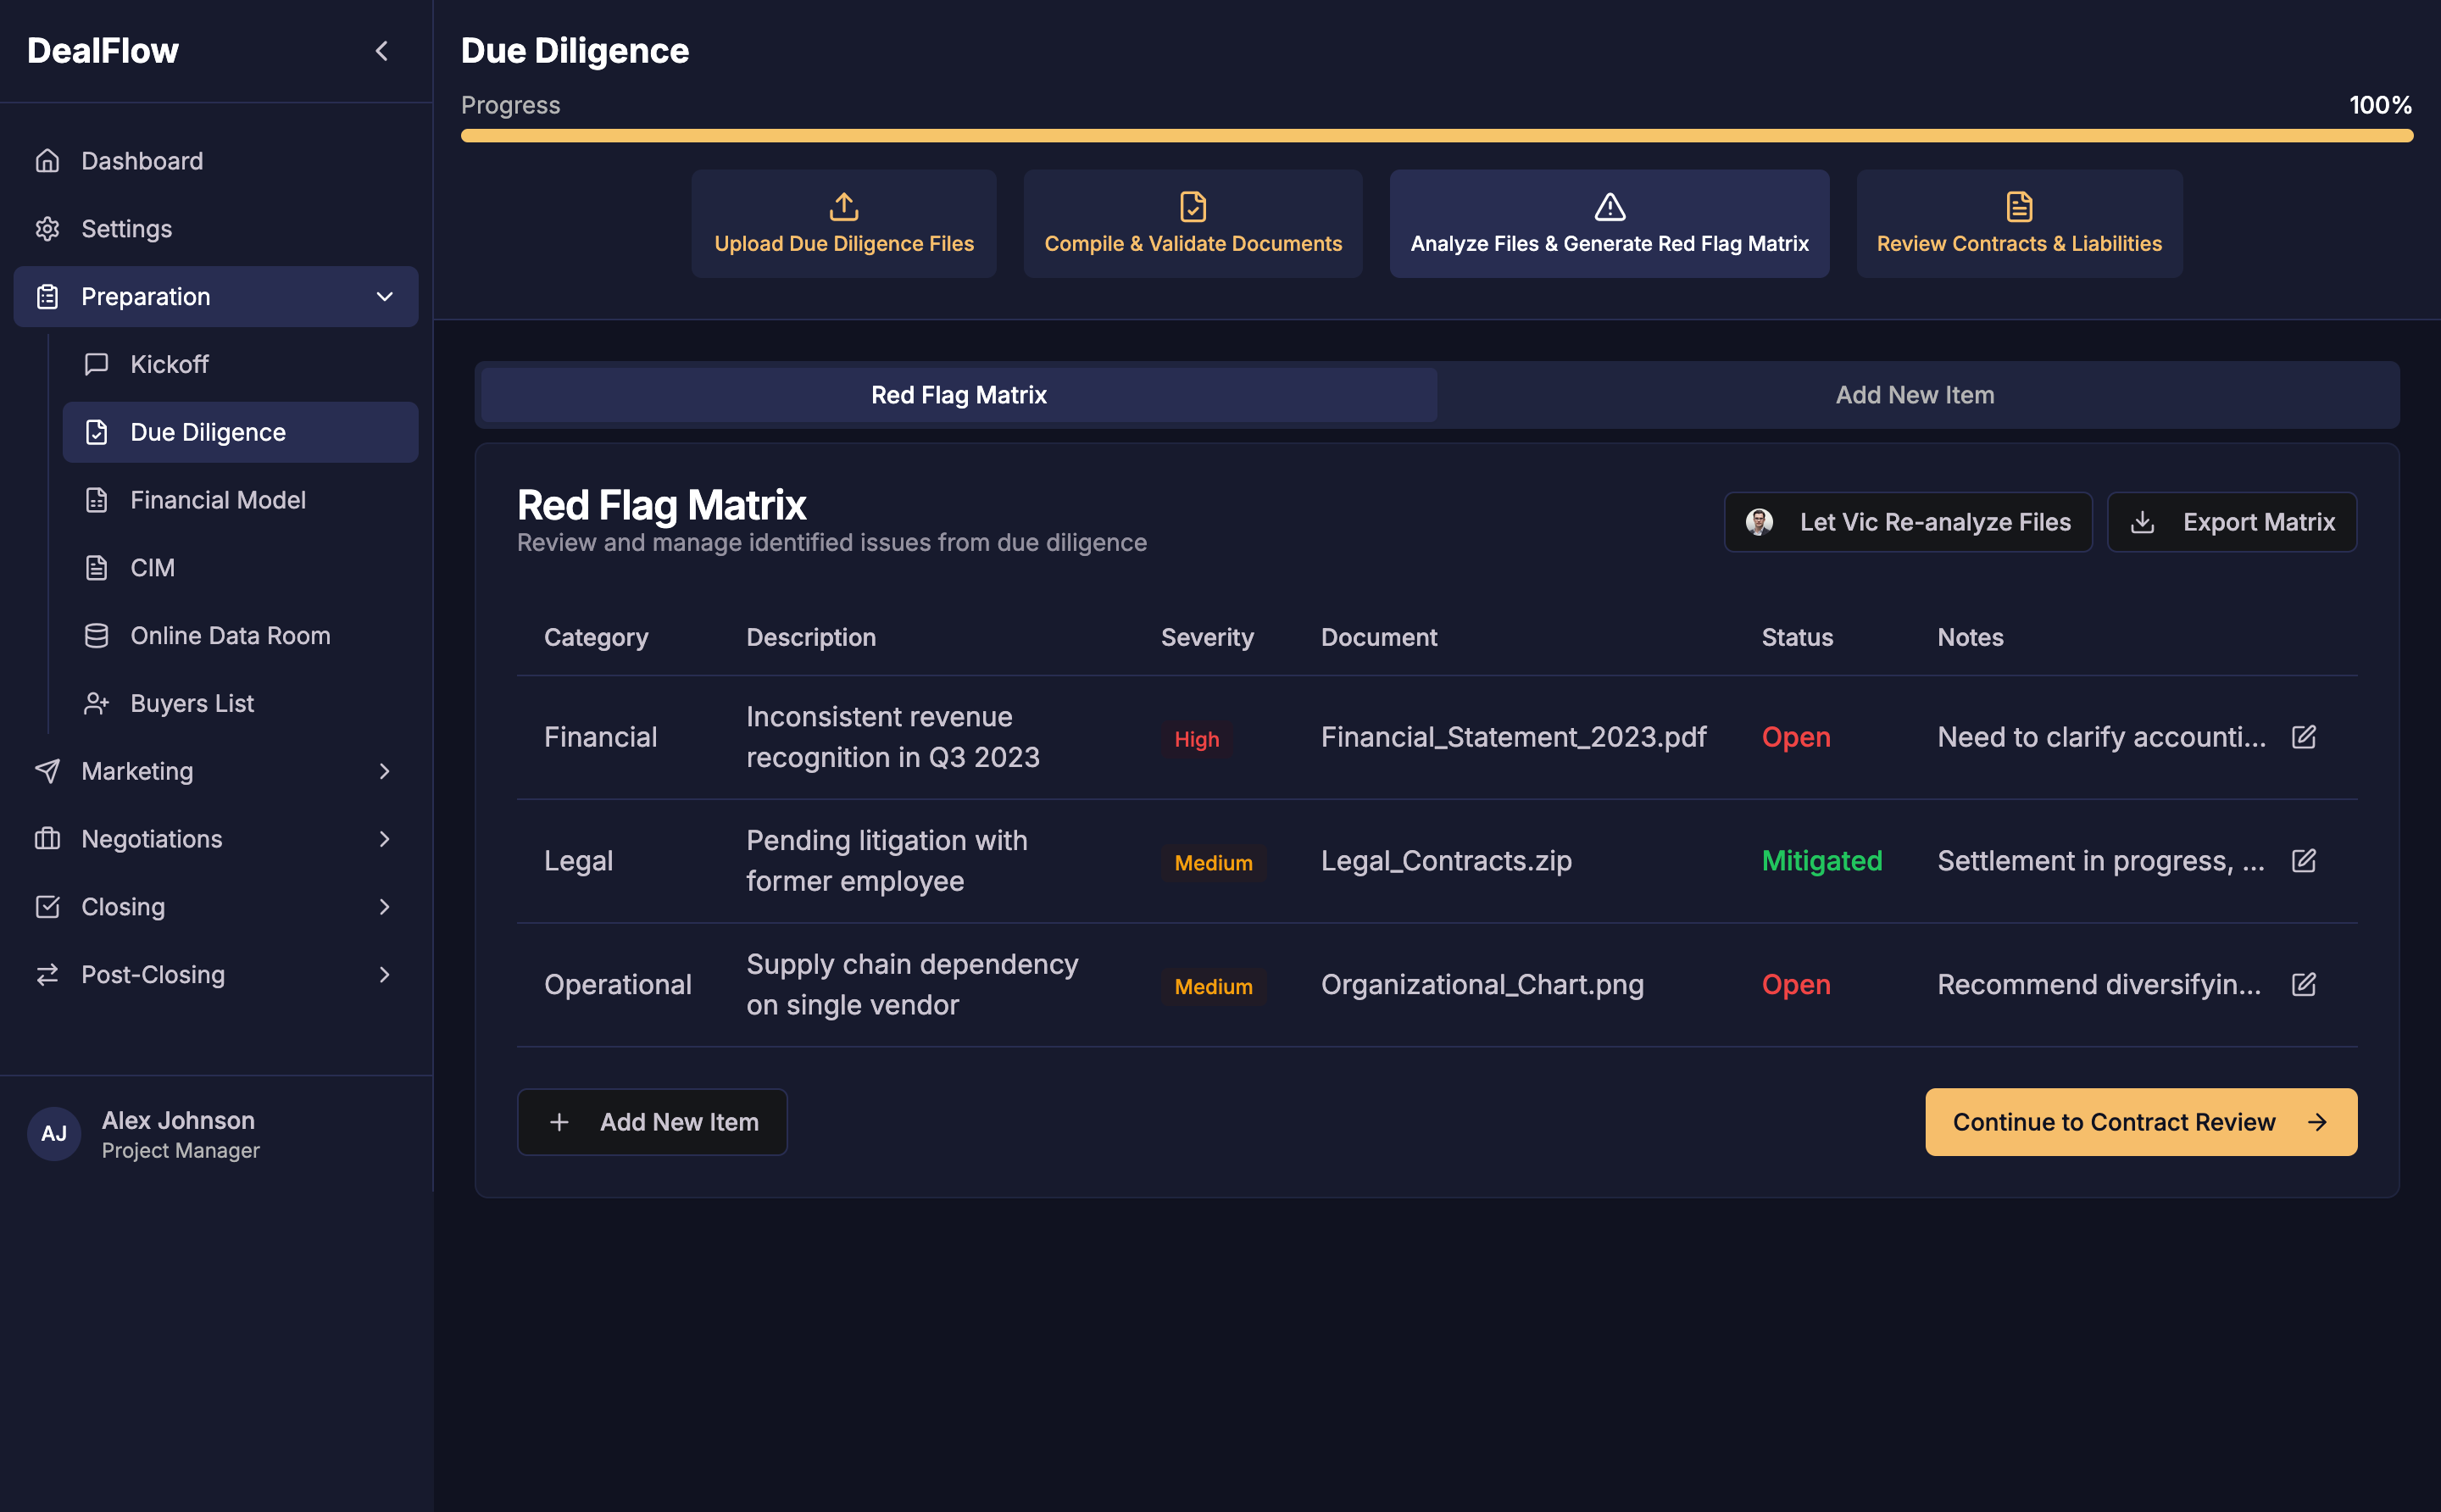Switch to the Add New Item tab
The image size is (2441, 1512).
point(1913,394)
